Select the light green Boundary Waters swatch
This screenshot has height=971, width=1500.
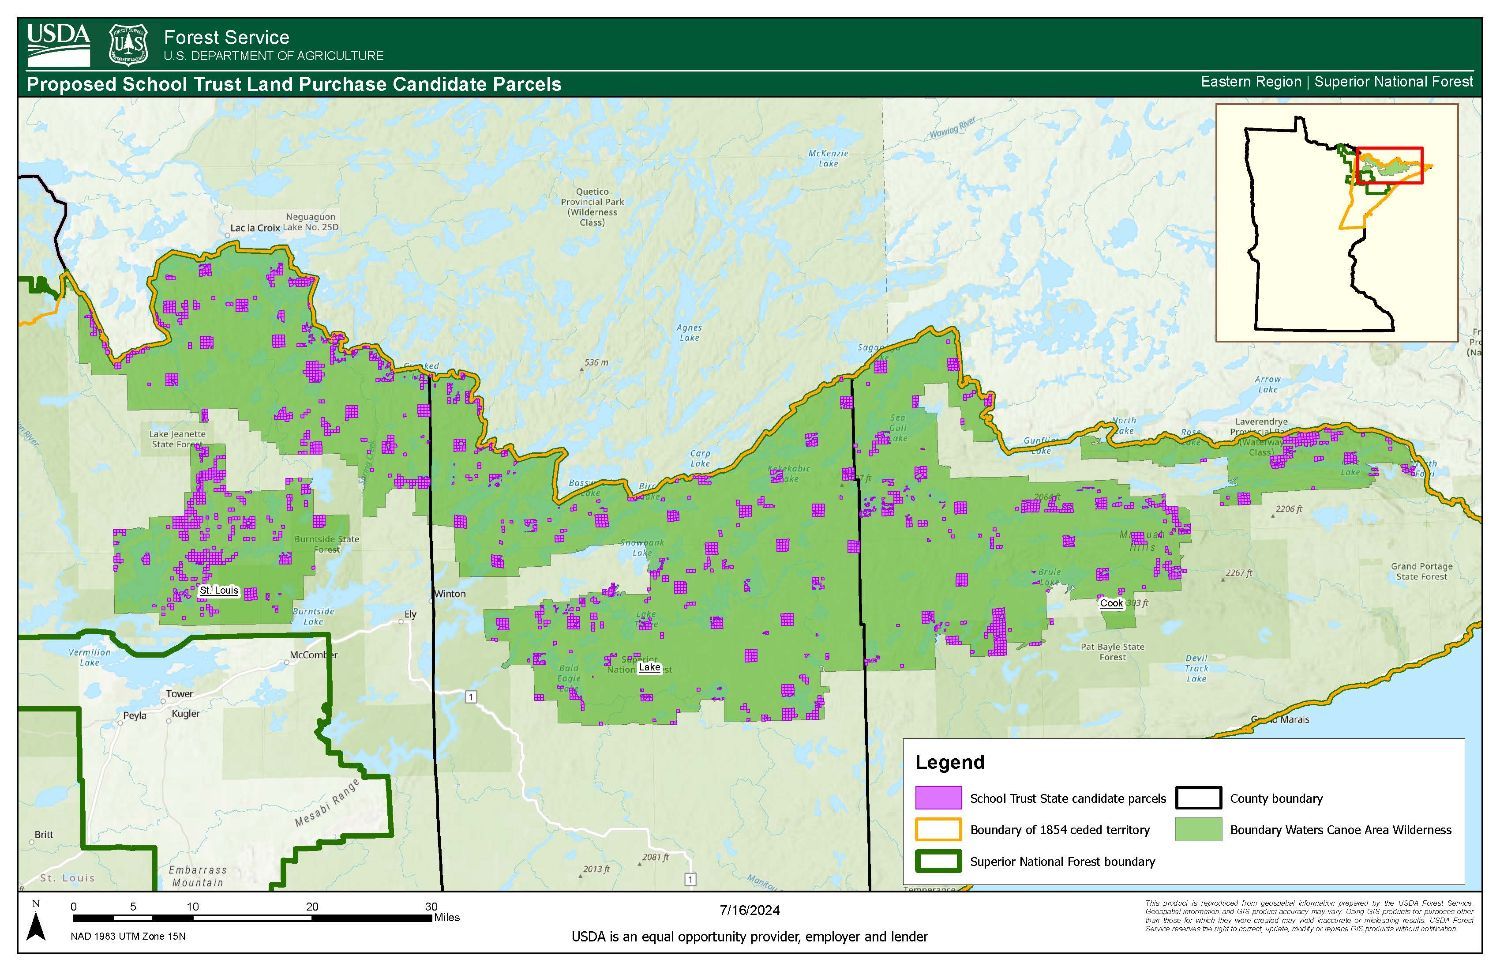[x=1198, y=829]
